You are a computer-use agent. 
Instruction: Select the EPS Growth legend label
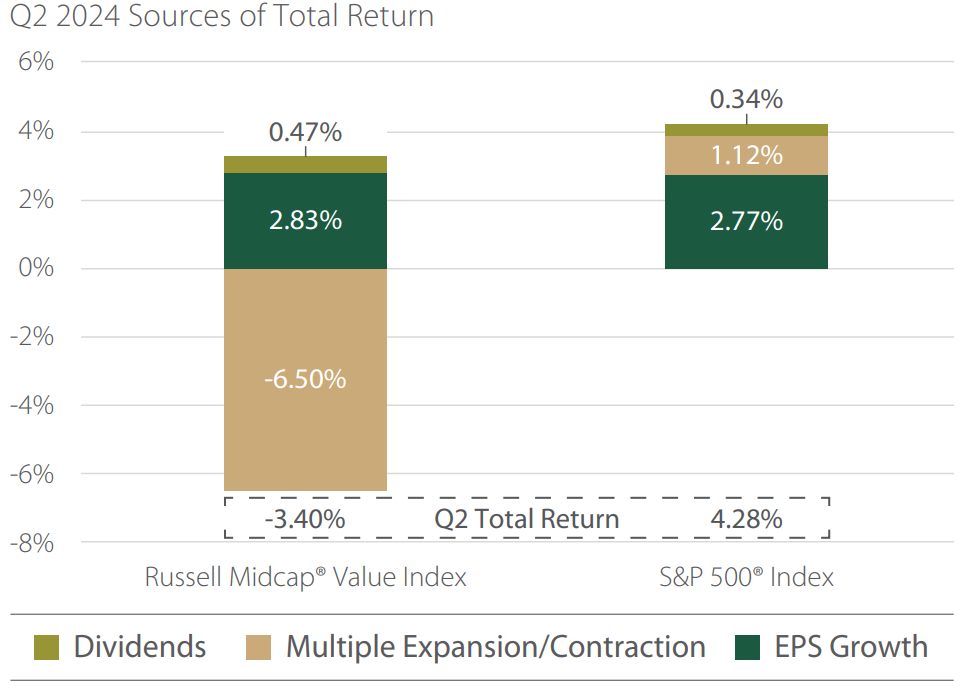(x=851, y=647)
